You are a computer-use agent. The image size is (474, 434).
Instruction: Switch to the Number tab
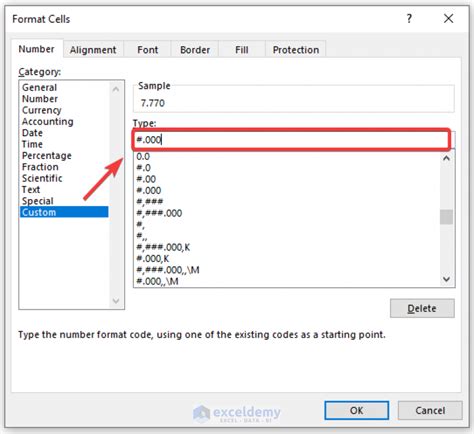[36, 49]
